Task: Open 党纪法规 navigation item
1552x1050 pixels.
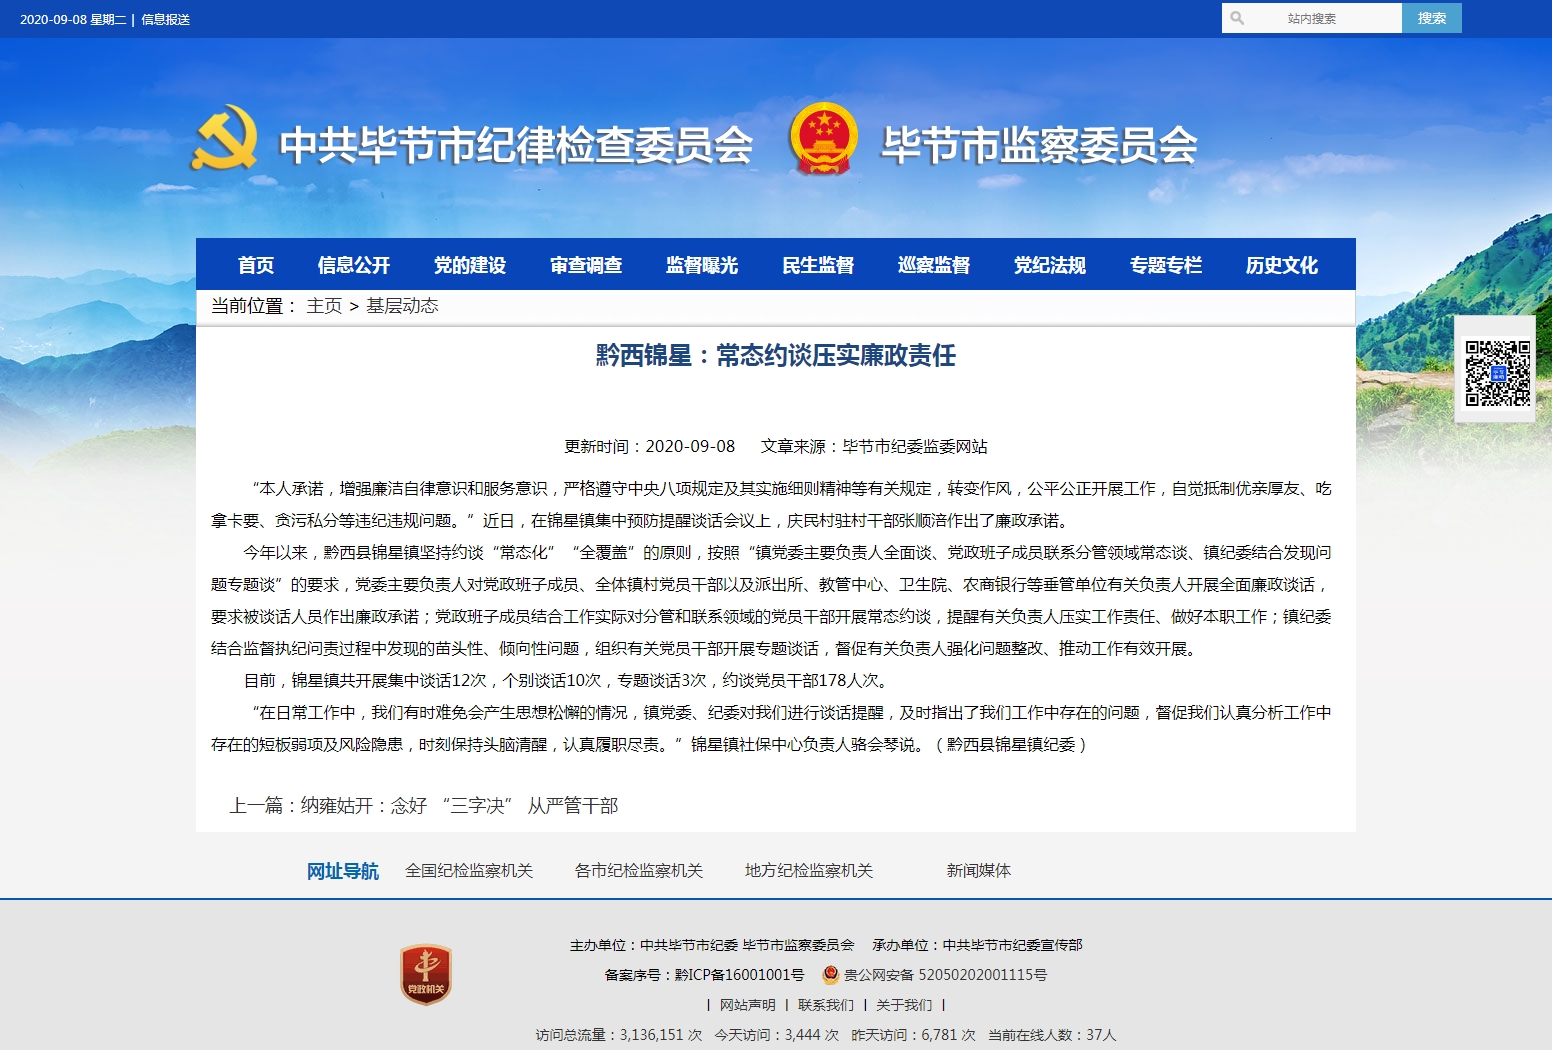Action: 1050,265
